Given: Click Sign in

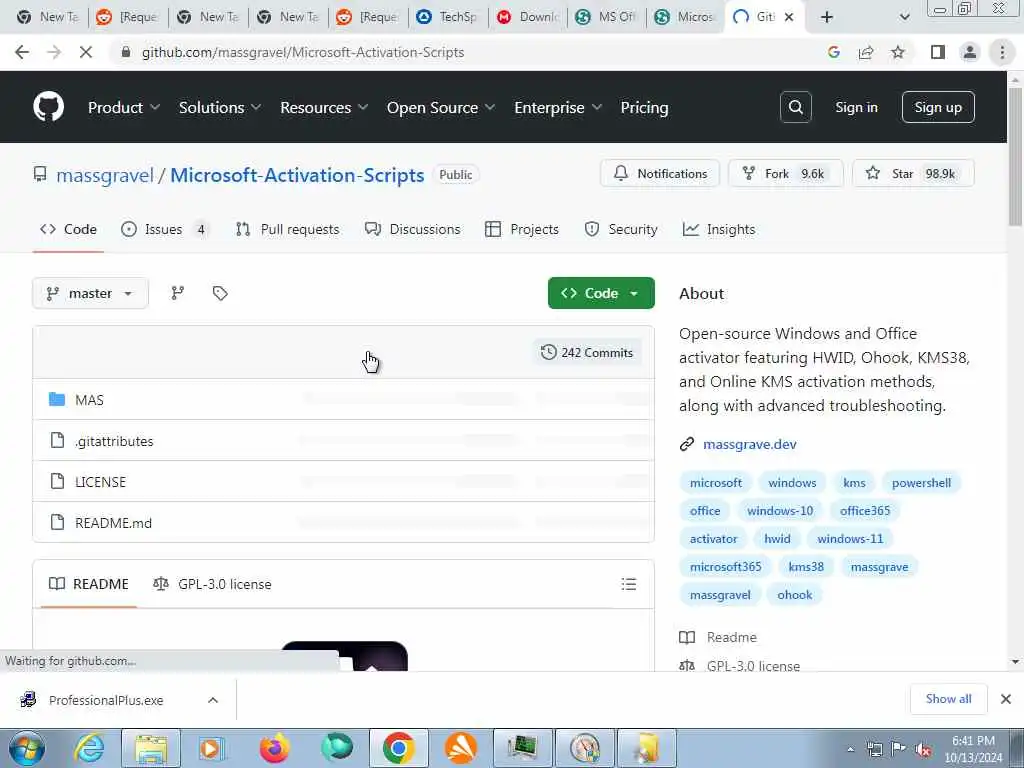Looking at the screenshot, I should click(856, 107).
